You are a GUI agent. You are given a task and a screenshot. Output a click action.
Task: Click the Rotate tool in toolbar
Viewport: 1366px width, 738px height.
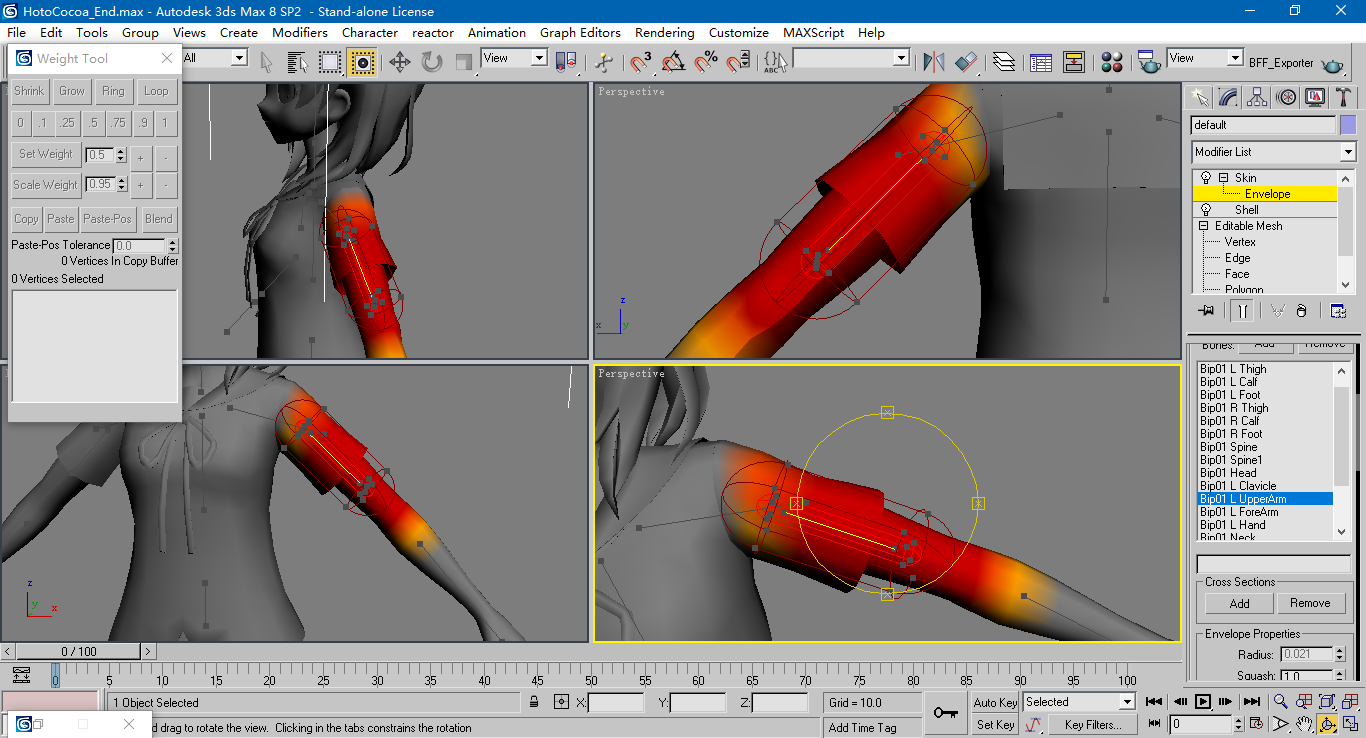[432, 62]
